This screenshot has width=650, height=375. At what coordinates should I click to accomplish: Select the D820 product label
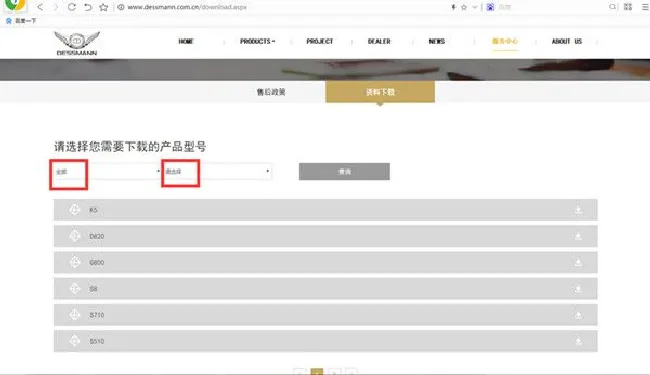pos(97,236)
